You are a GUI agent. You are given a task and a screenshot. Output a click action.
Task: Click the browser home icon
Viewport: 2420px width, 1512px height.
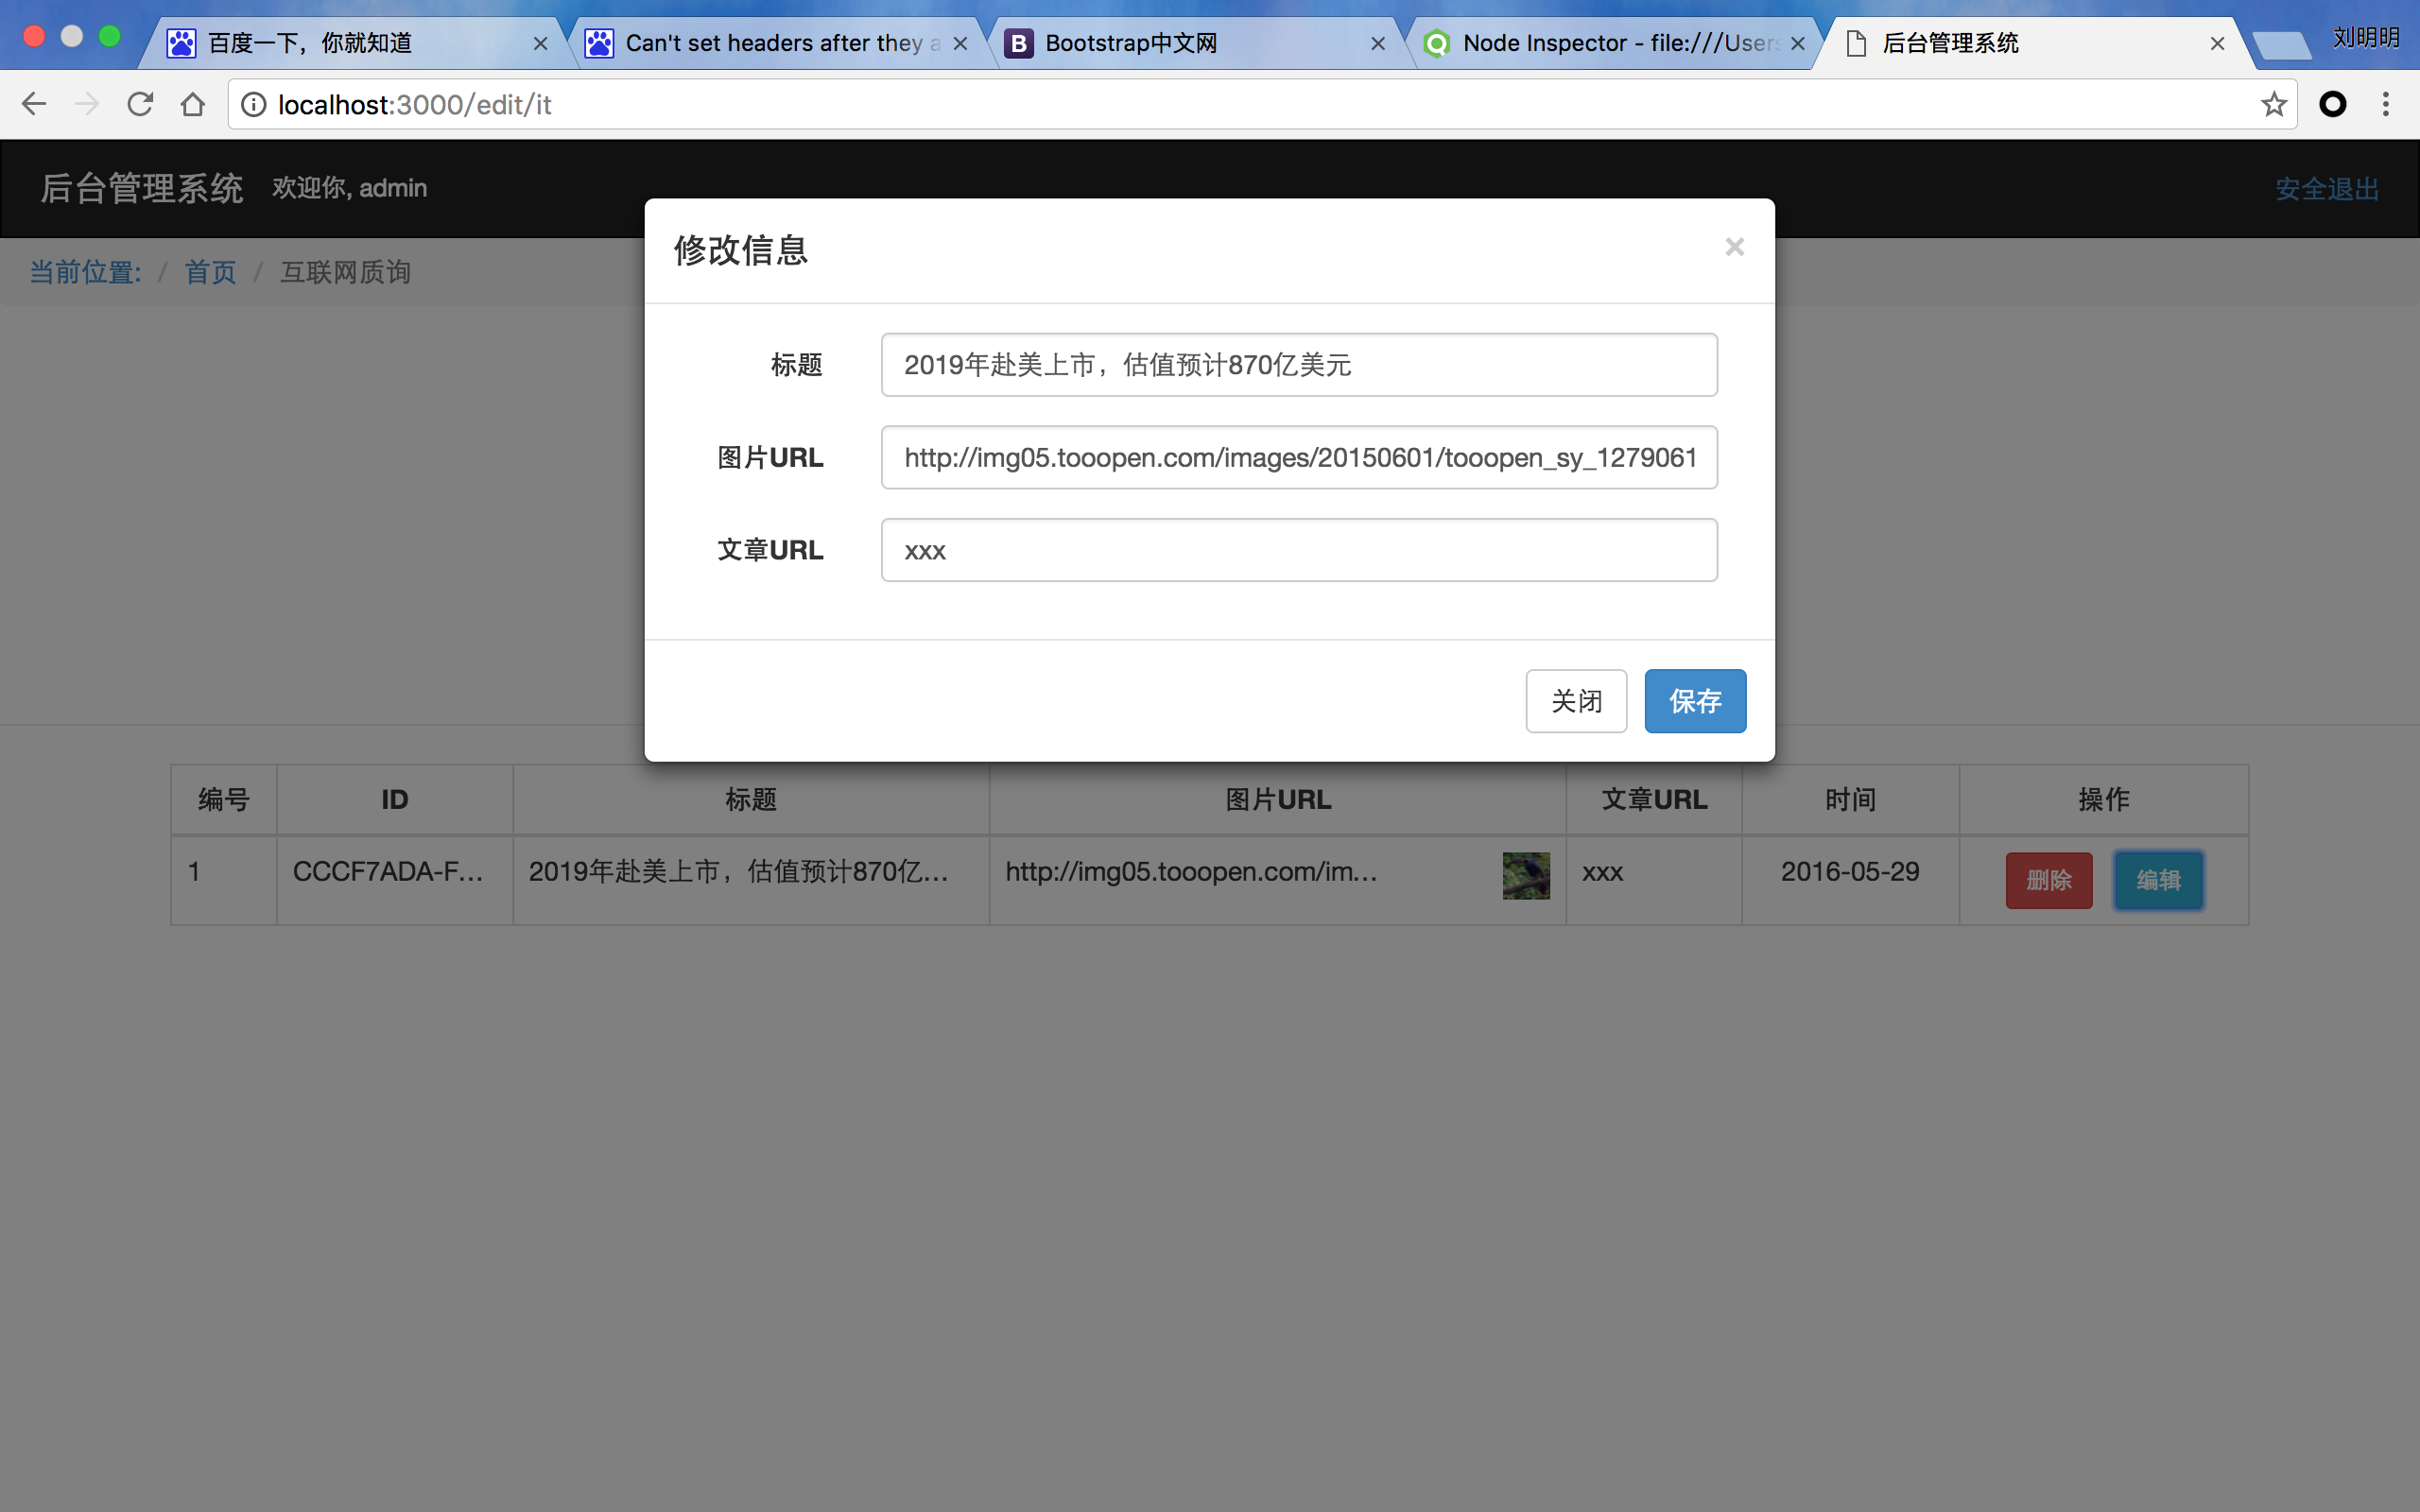point(193,104)
